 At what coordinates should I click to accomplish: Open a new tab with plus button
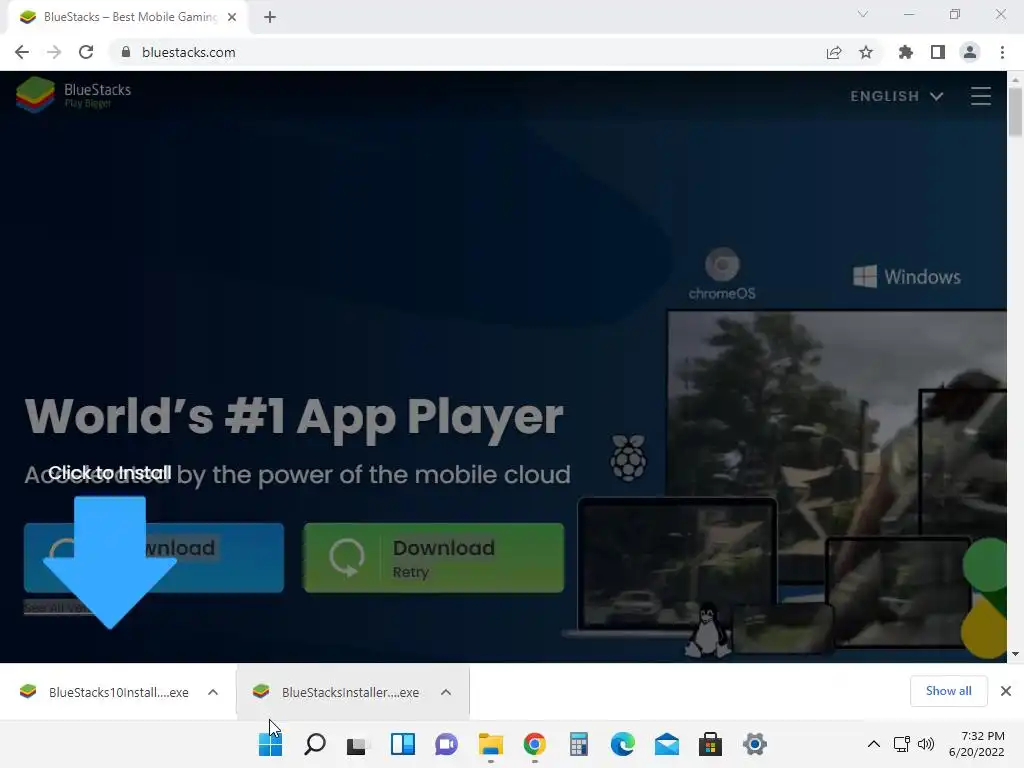270,17
